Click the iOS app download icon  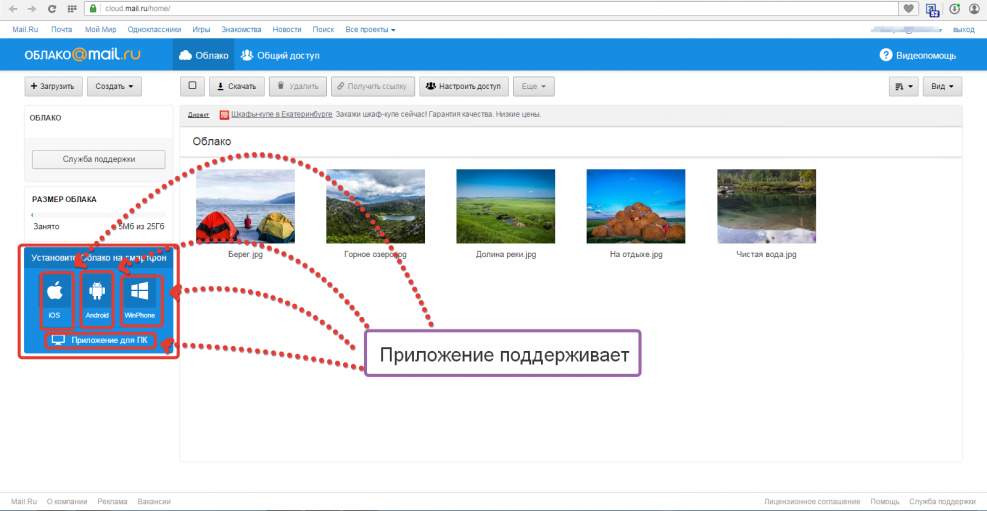click(55, 298)
